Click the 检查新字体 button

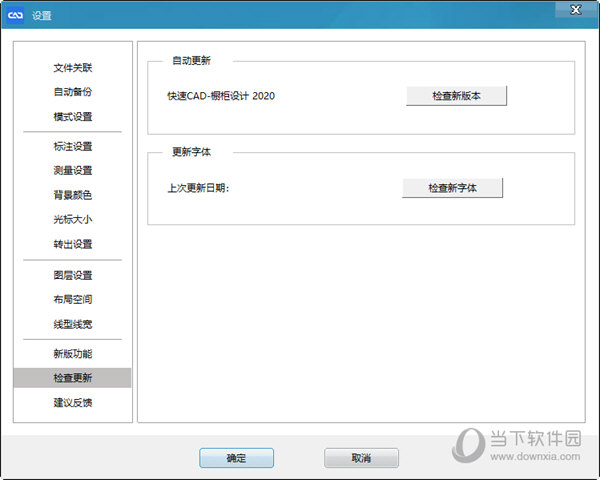click(452, 188)
